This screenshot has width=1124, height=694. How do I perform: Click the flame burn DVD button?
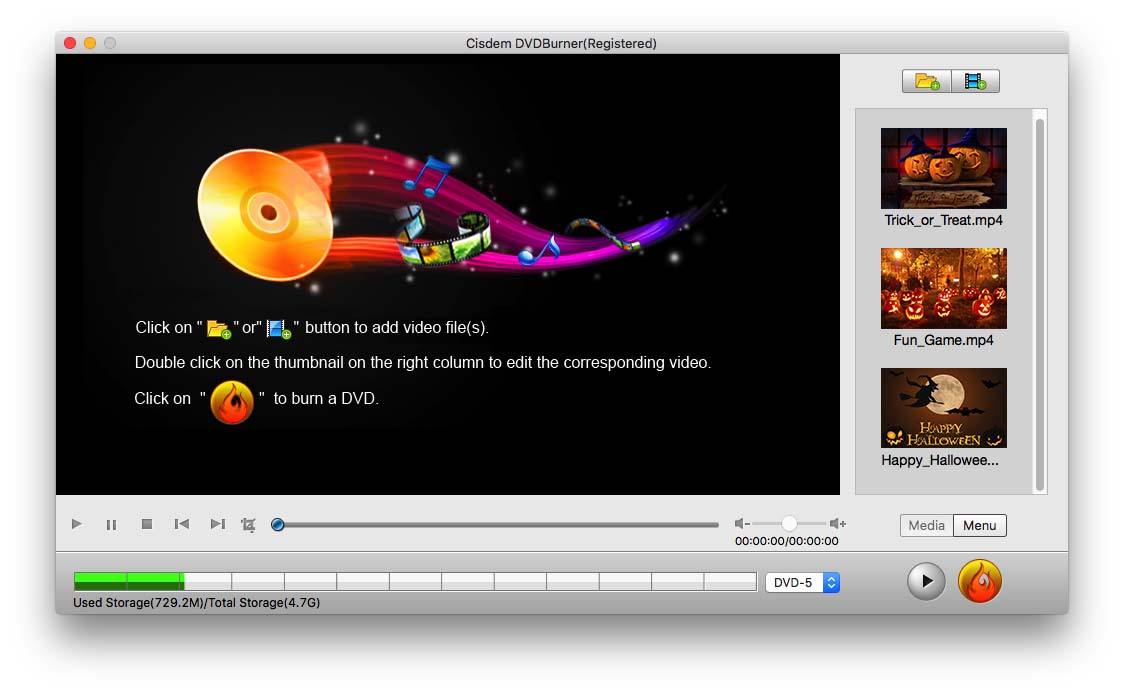pos(979,581)
